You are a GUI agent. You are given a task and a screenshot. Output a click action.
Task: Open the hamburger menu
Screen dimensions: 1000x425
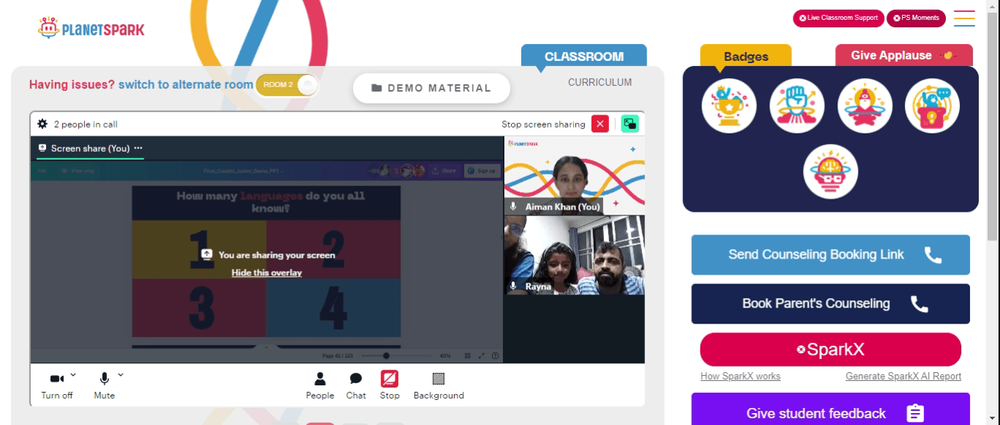click(964, 18)
